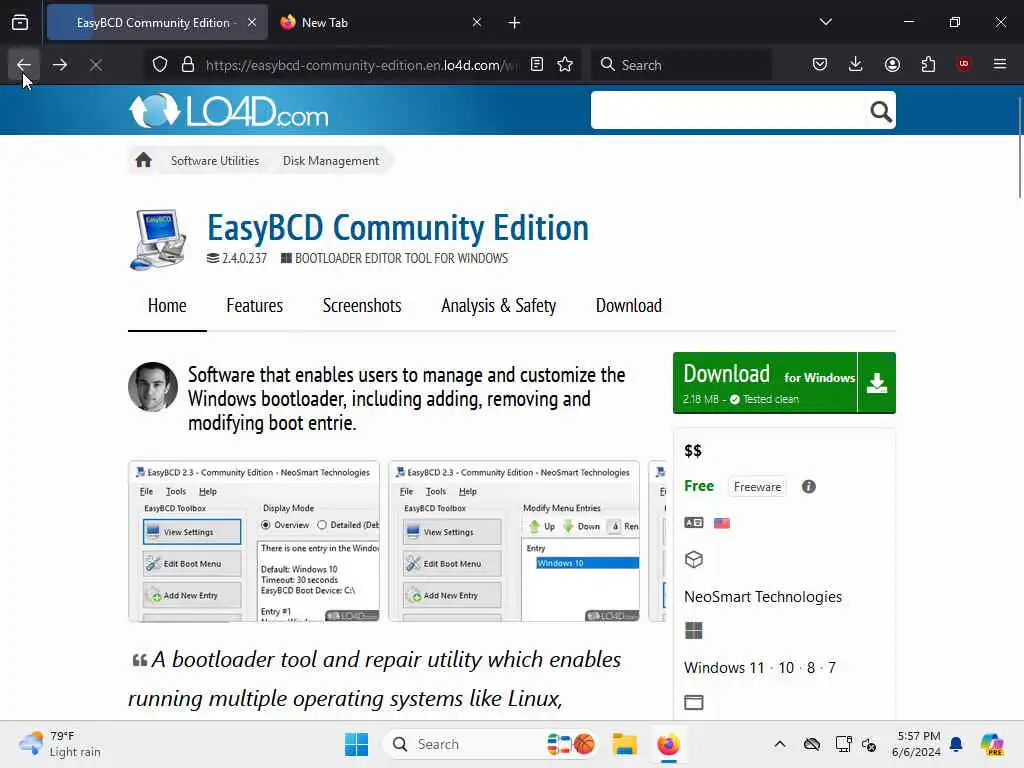Image resolution: width=1024 pixels, height=768 pixels.
Task: Switch to the EasyBCD Community Edition tab
Action: tap(157, 22)
